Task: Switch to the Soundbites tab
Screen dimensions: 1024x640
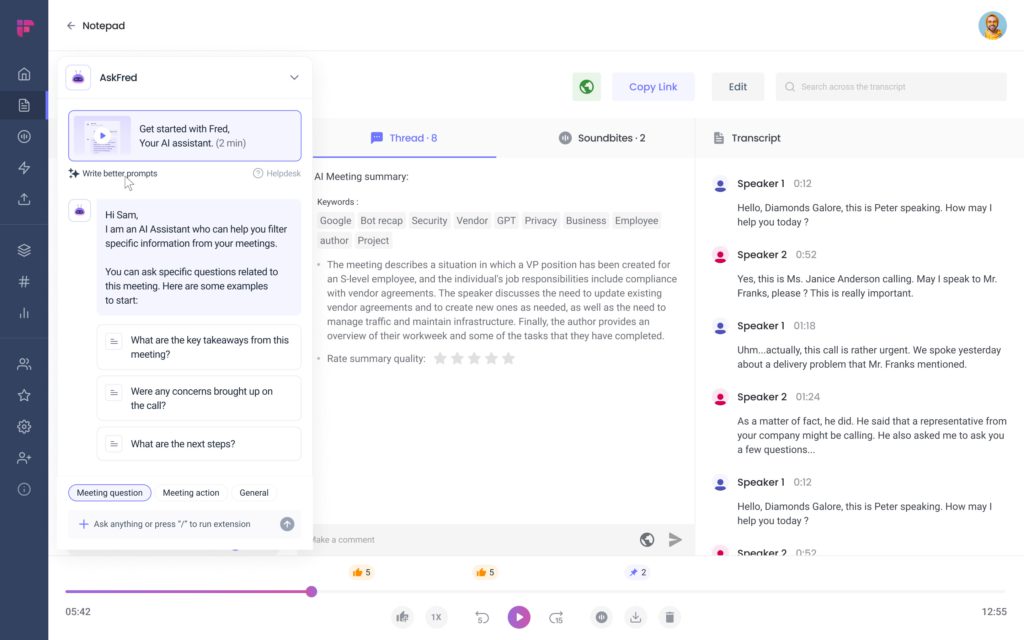Action: 601,138
